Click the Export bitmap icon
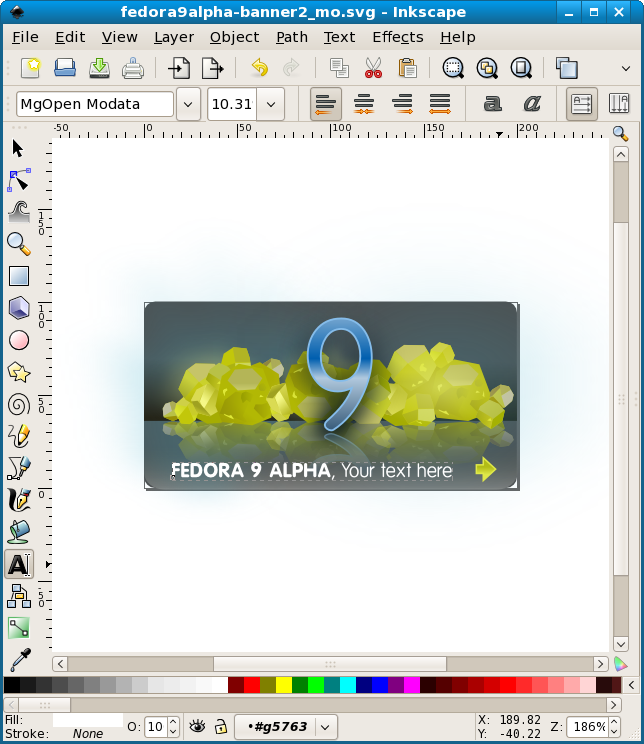 213,68
